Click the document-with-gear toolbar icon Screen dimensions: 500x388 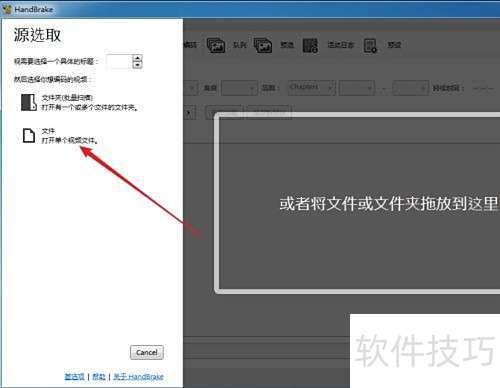(370, 46)
